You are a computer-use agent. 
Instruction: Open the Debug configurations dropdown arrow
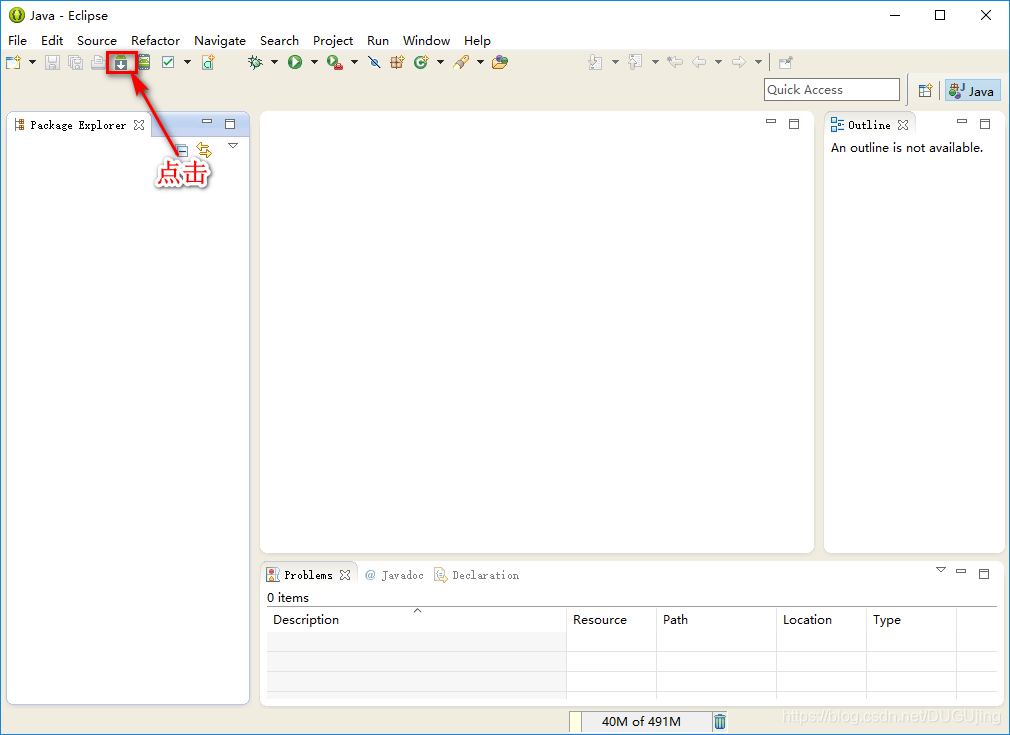pos(274,62)
